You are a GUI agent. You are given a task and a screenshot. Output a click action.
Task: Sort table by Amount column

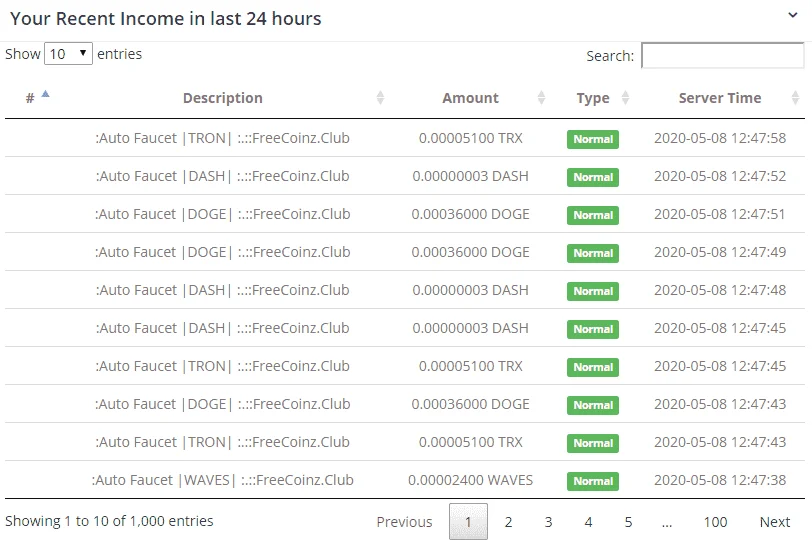470,98
